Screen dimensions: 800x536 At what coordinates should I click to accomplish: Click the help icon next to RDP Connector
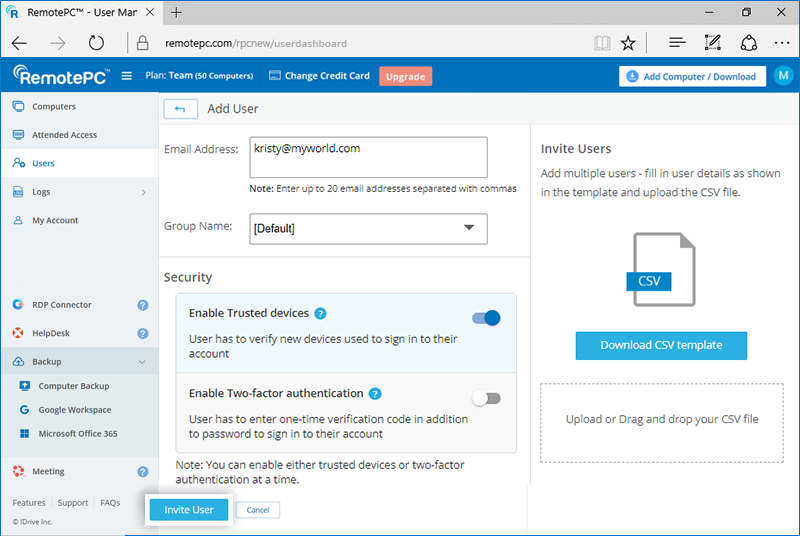click(x=142, y=305)
